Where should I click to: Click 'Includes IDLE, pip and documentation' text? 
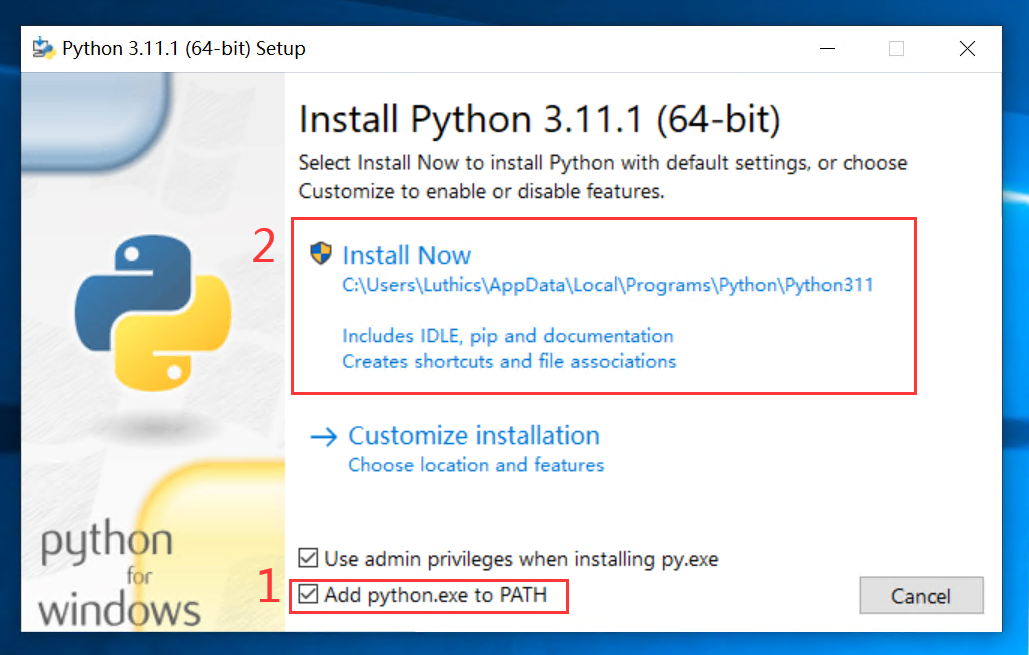508,335
